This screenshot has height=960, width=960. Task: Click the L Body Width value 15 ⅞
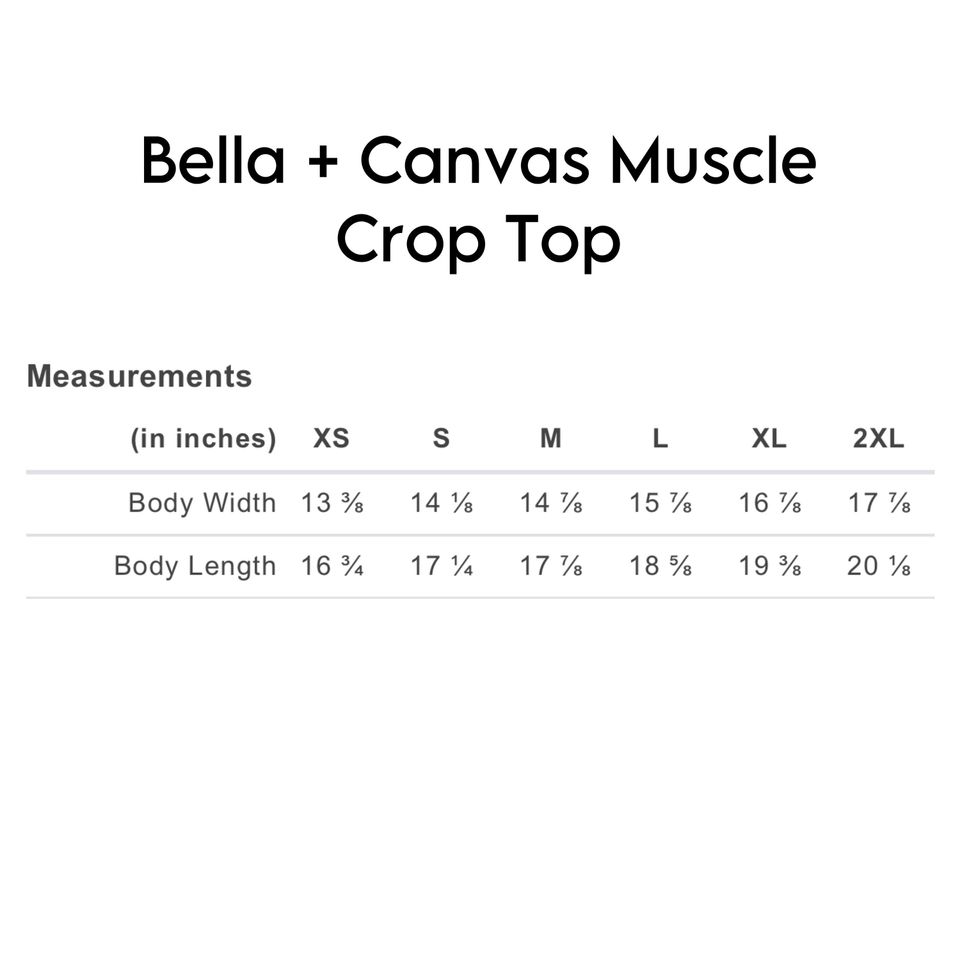click(x=660, y=503)
